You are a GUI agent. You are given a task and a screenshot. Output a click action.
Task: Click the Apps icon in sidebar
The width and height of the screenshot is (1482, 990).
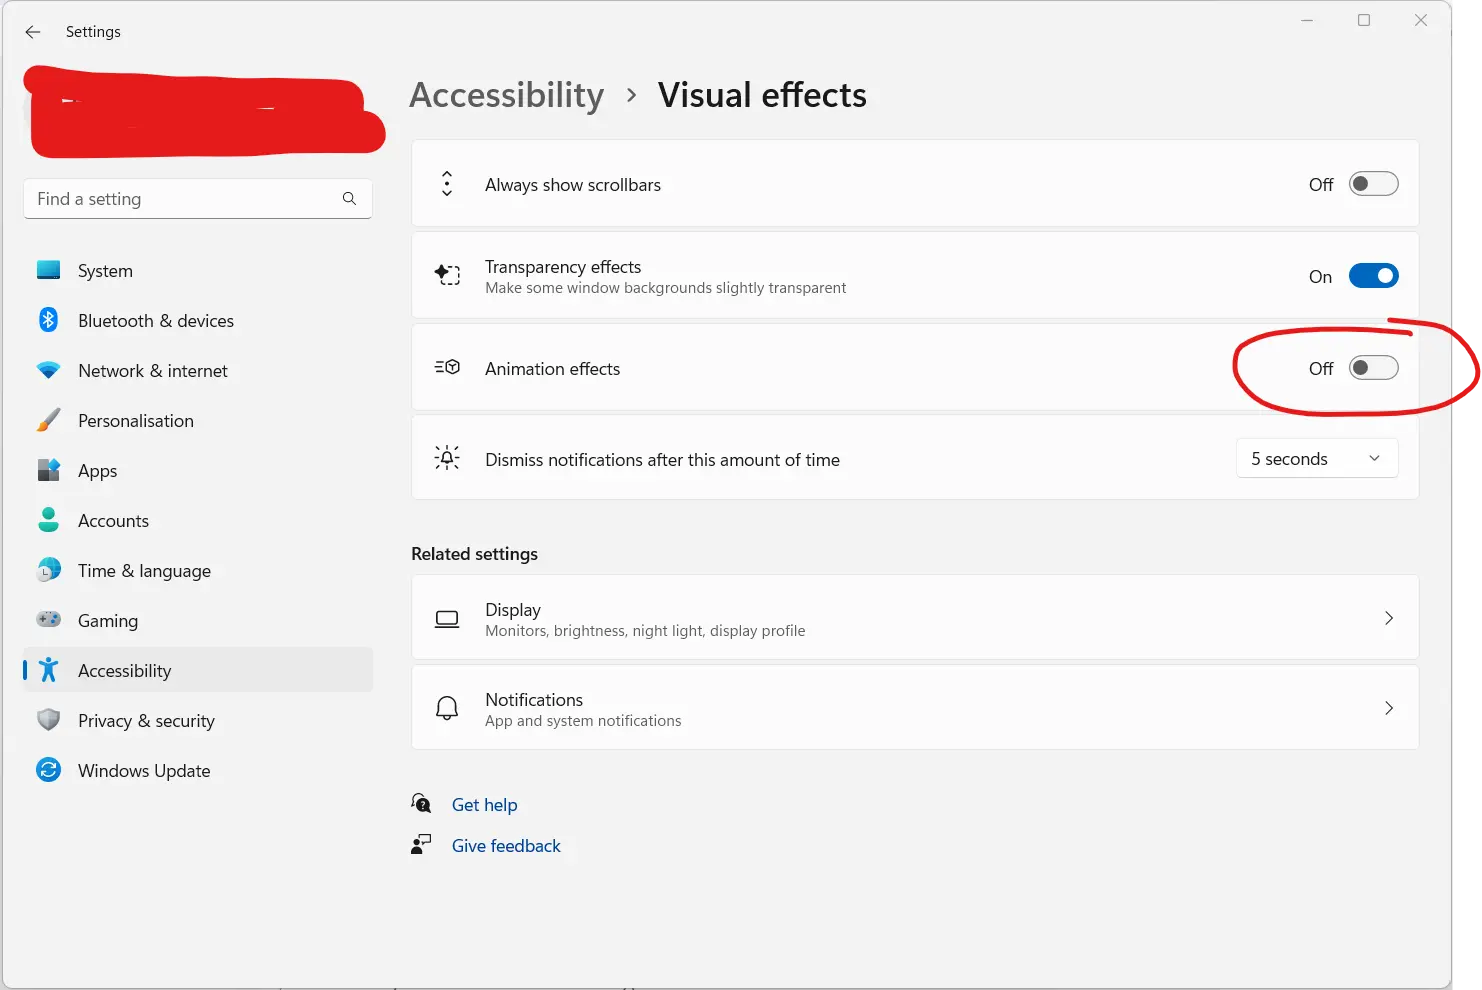point(48,470)
